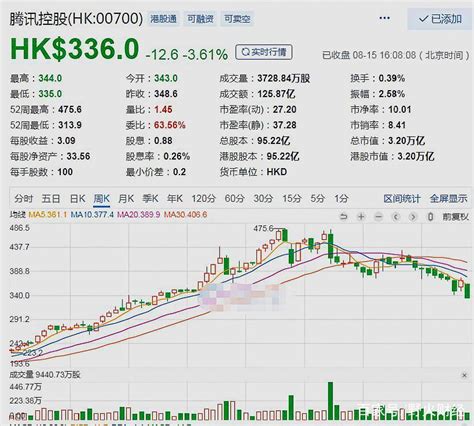Click the chart reset arrow icon
This screenshot has width=474, height=426.
click(x=343, y=217)
